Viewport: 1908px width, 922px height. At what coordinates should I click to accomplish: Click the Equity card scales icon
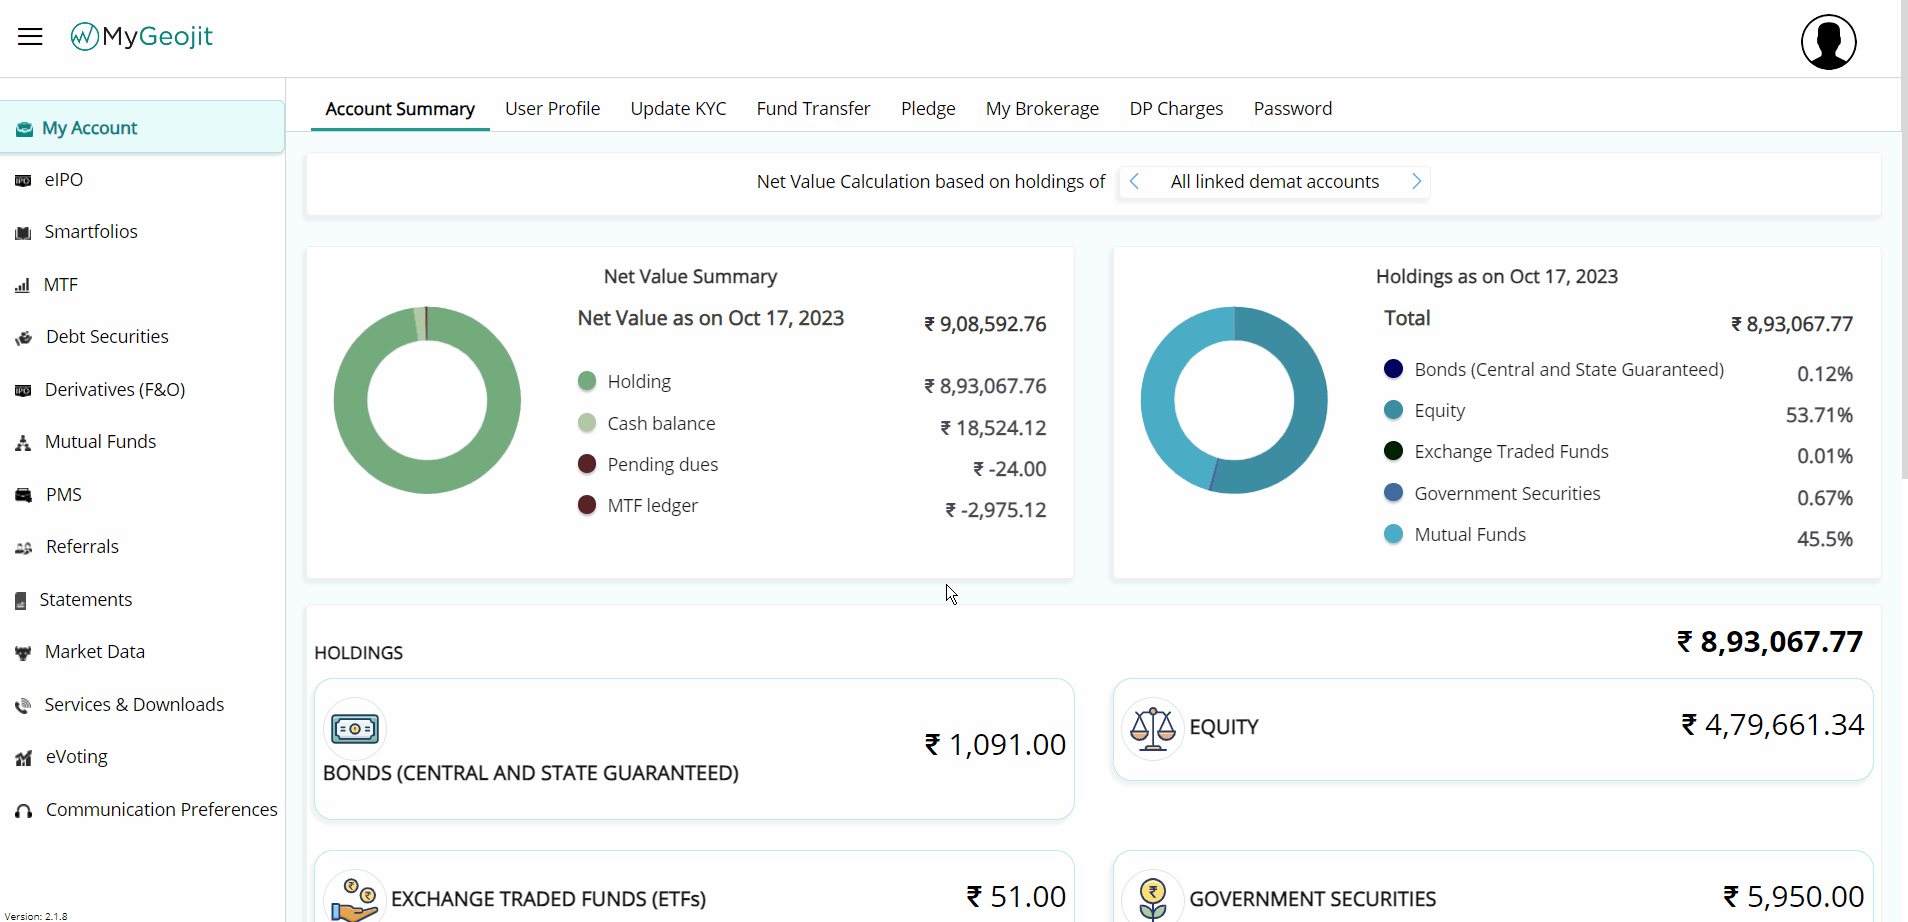point(1152,729)
